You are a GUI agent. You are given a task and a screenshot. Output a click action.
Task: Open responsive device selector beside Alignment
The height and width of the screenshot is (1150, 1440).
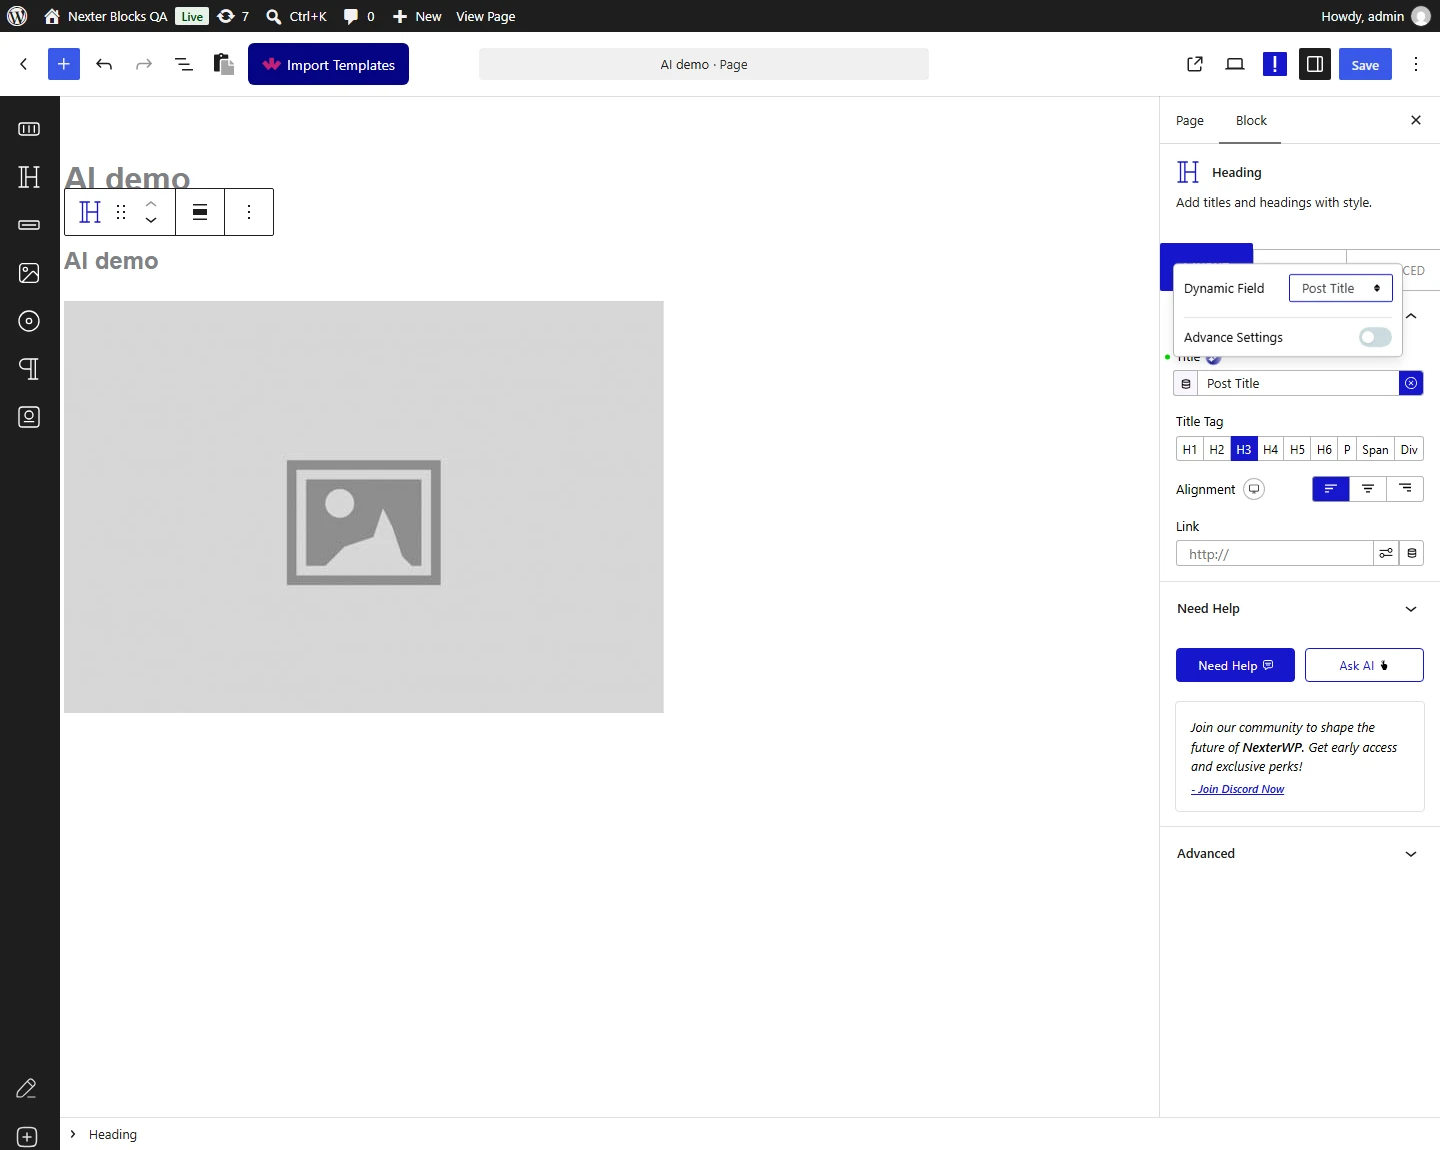(1254, 489)
